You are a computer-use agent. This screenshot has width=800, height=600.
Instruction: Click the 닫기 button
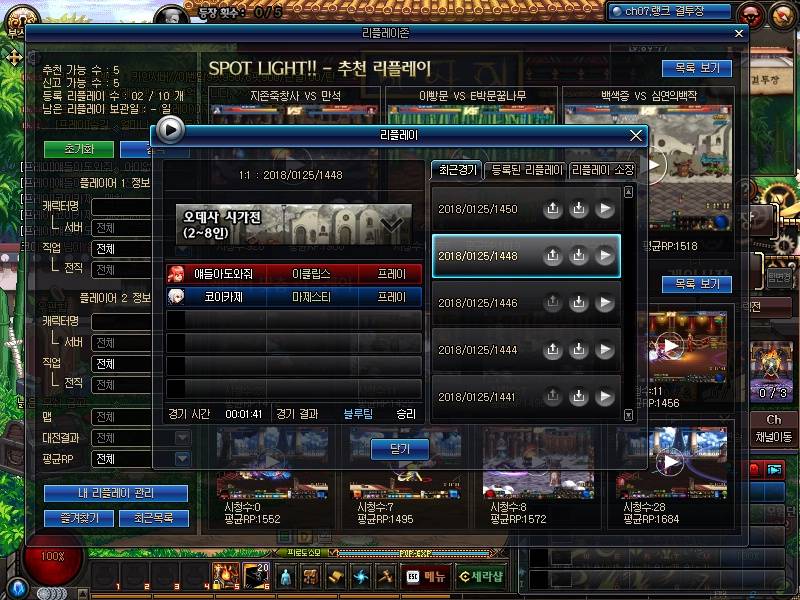pos(399,449)
